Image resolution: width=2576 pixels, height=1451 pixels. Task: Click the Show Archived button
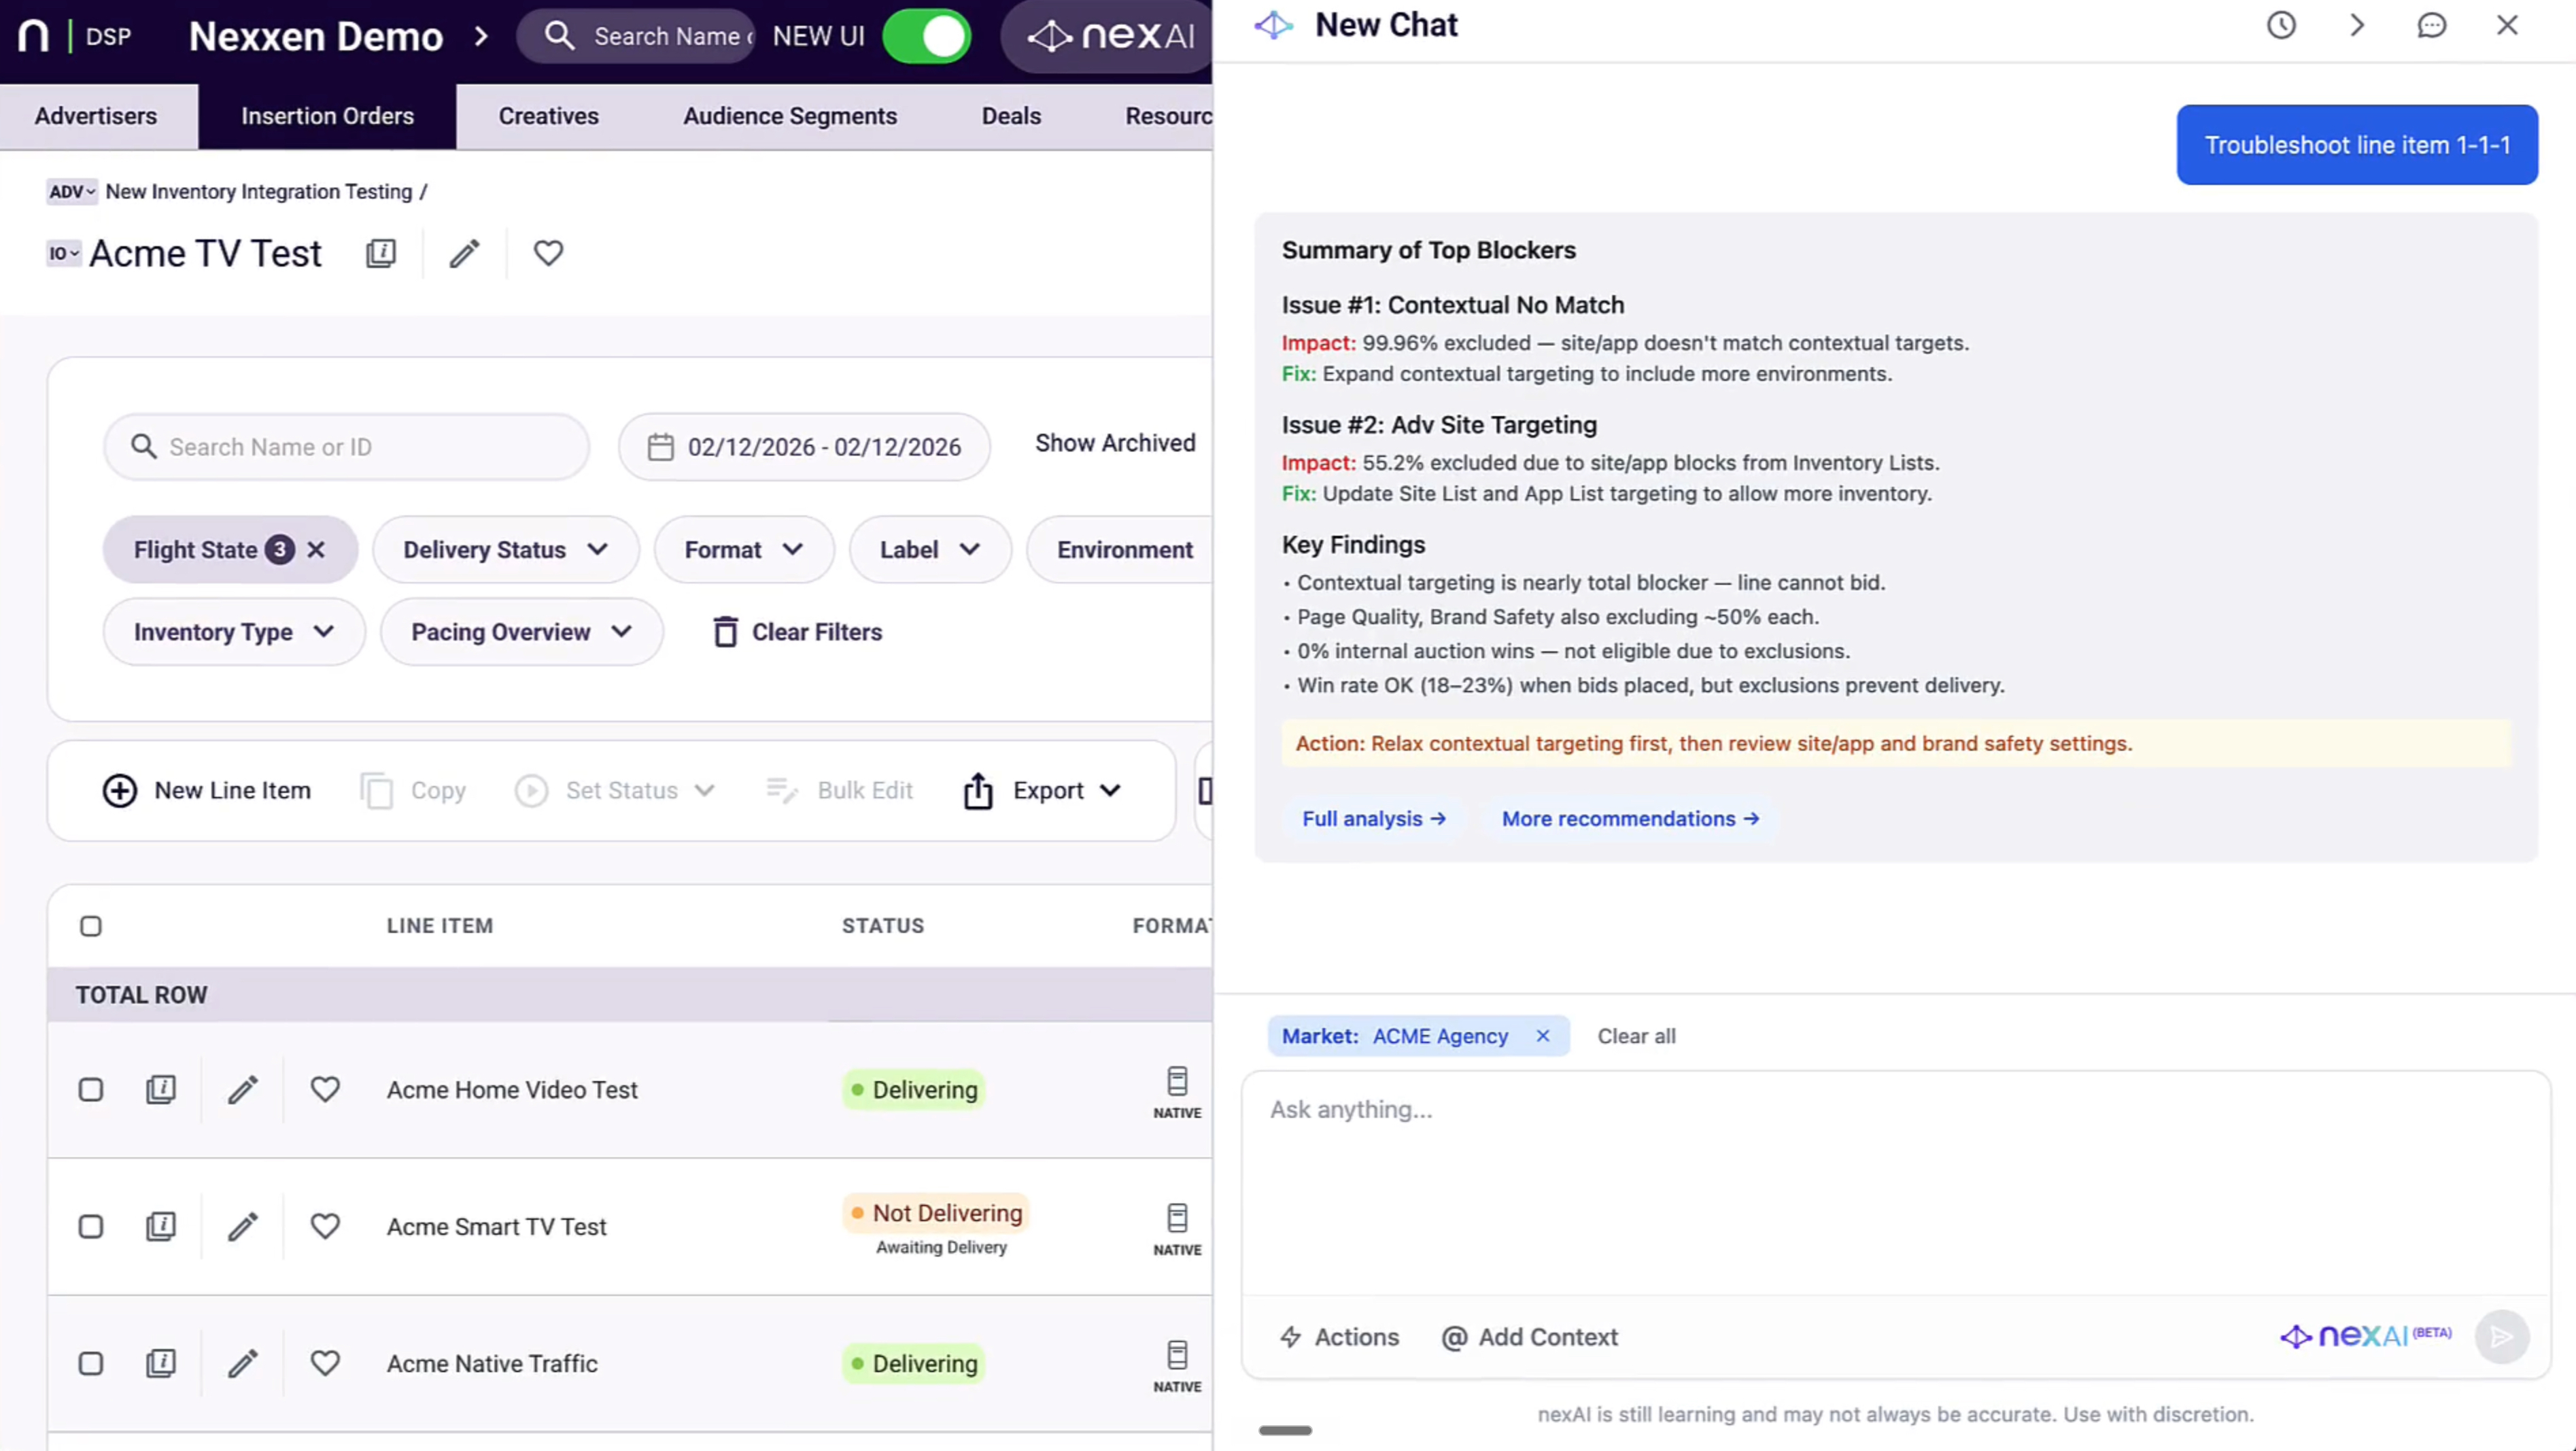point(1115,443)
